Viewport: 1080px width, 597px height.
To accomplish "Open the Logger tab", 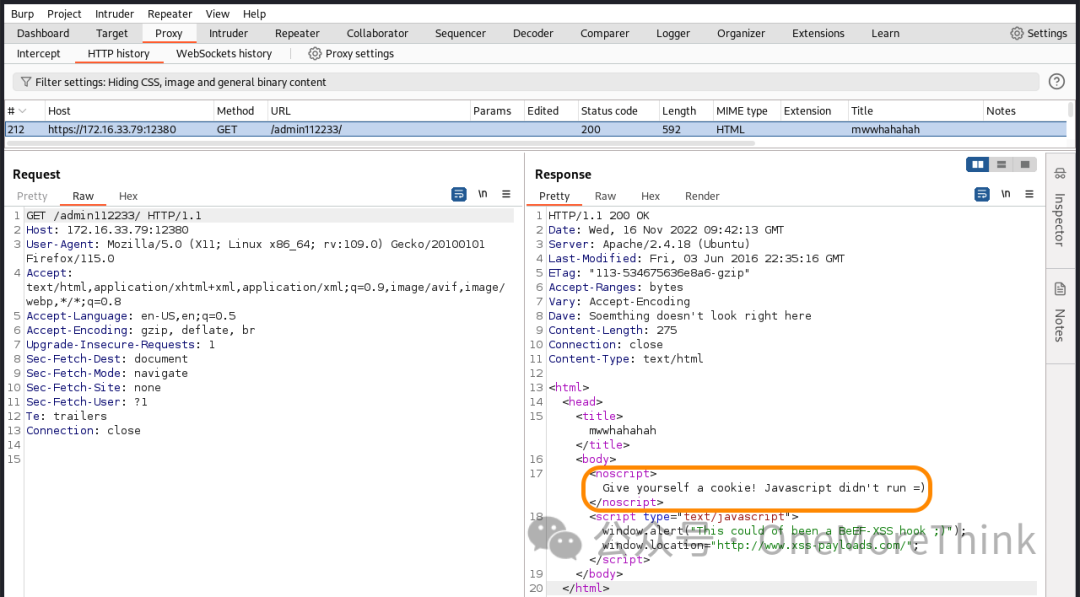I will tap(673, 33).
